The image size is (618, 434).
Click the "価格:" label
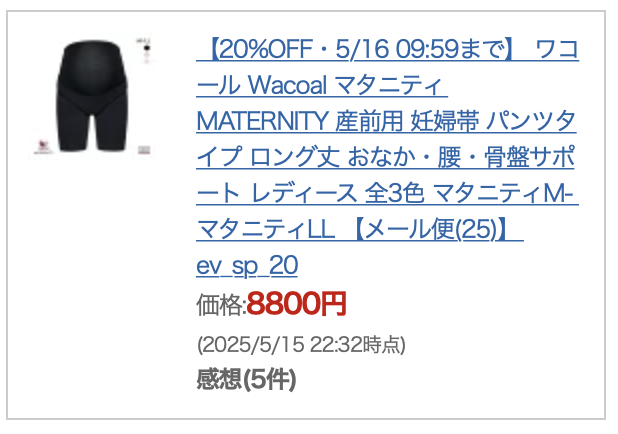[x=222, y=304]
